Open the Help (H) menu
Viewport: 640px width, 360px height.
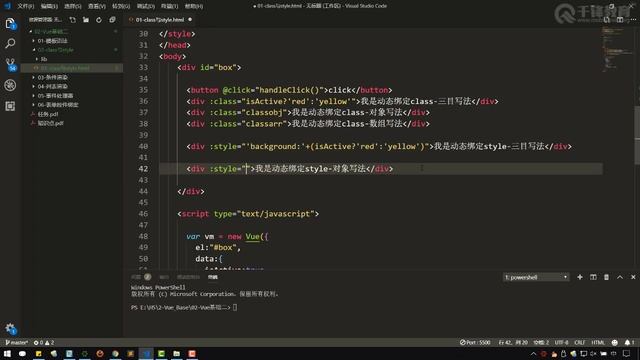tap(193, 6)
